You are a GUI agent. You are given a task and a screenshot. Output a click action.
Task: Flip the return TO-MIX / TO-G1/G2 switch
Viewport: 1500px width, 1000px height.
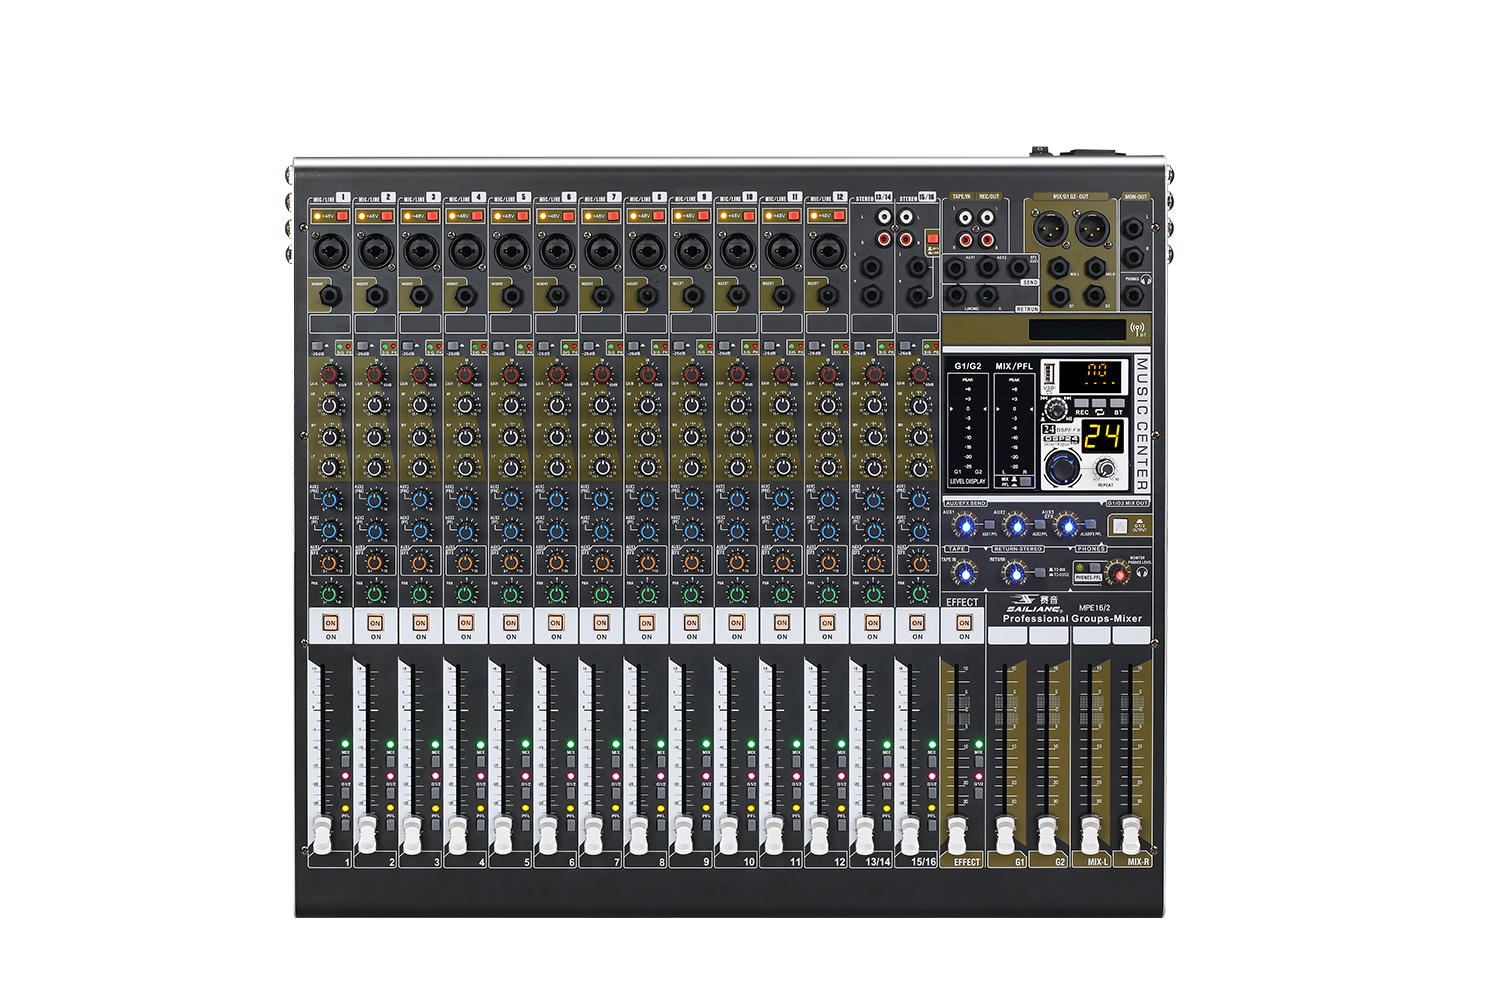click(x=1040, y=572)
